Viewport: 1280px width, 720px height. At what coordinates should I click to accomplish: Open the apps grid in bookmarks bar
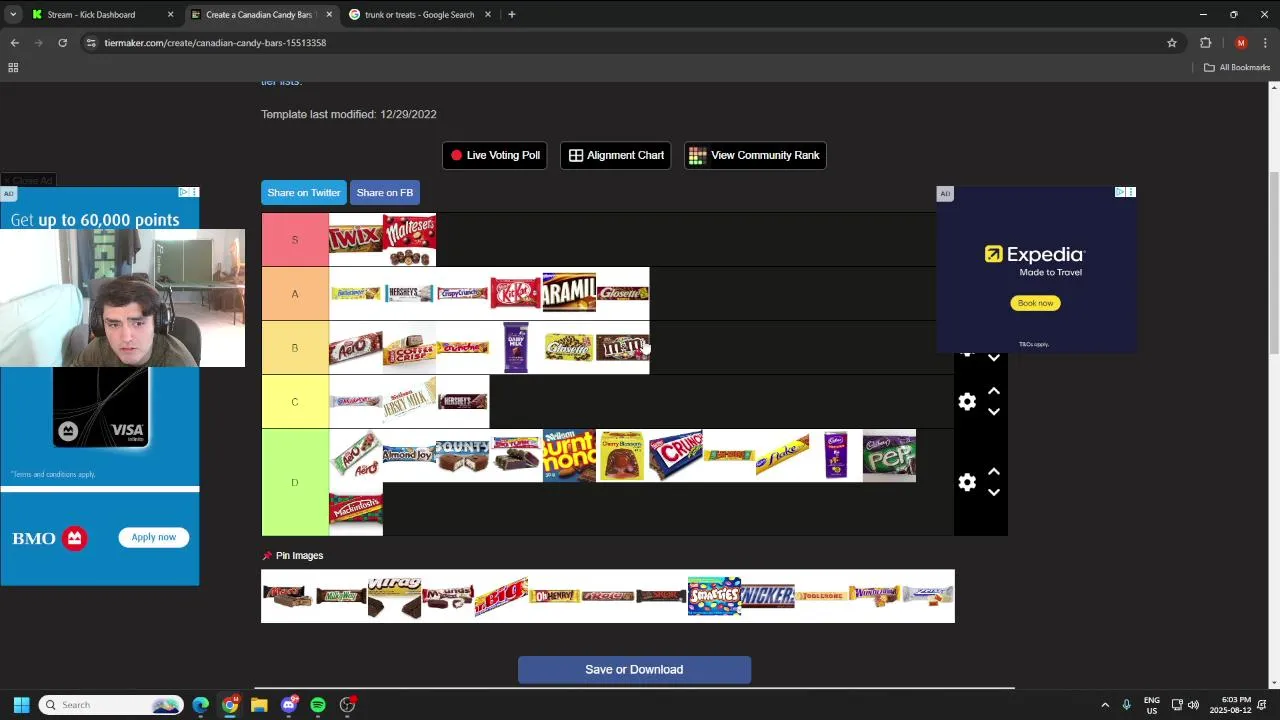pos(13,68)
